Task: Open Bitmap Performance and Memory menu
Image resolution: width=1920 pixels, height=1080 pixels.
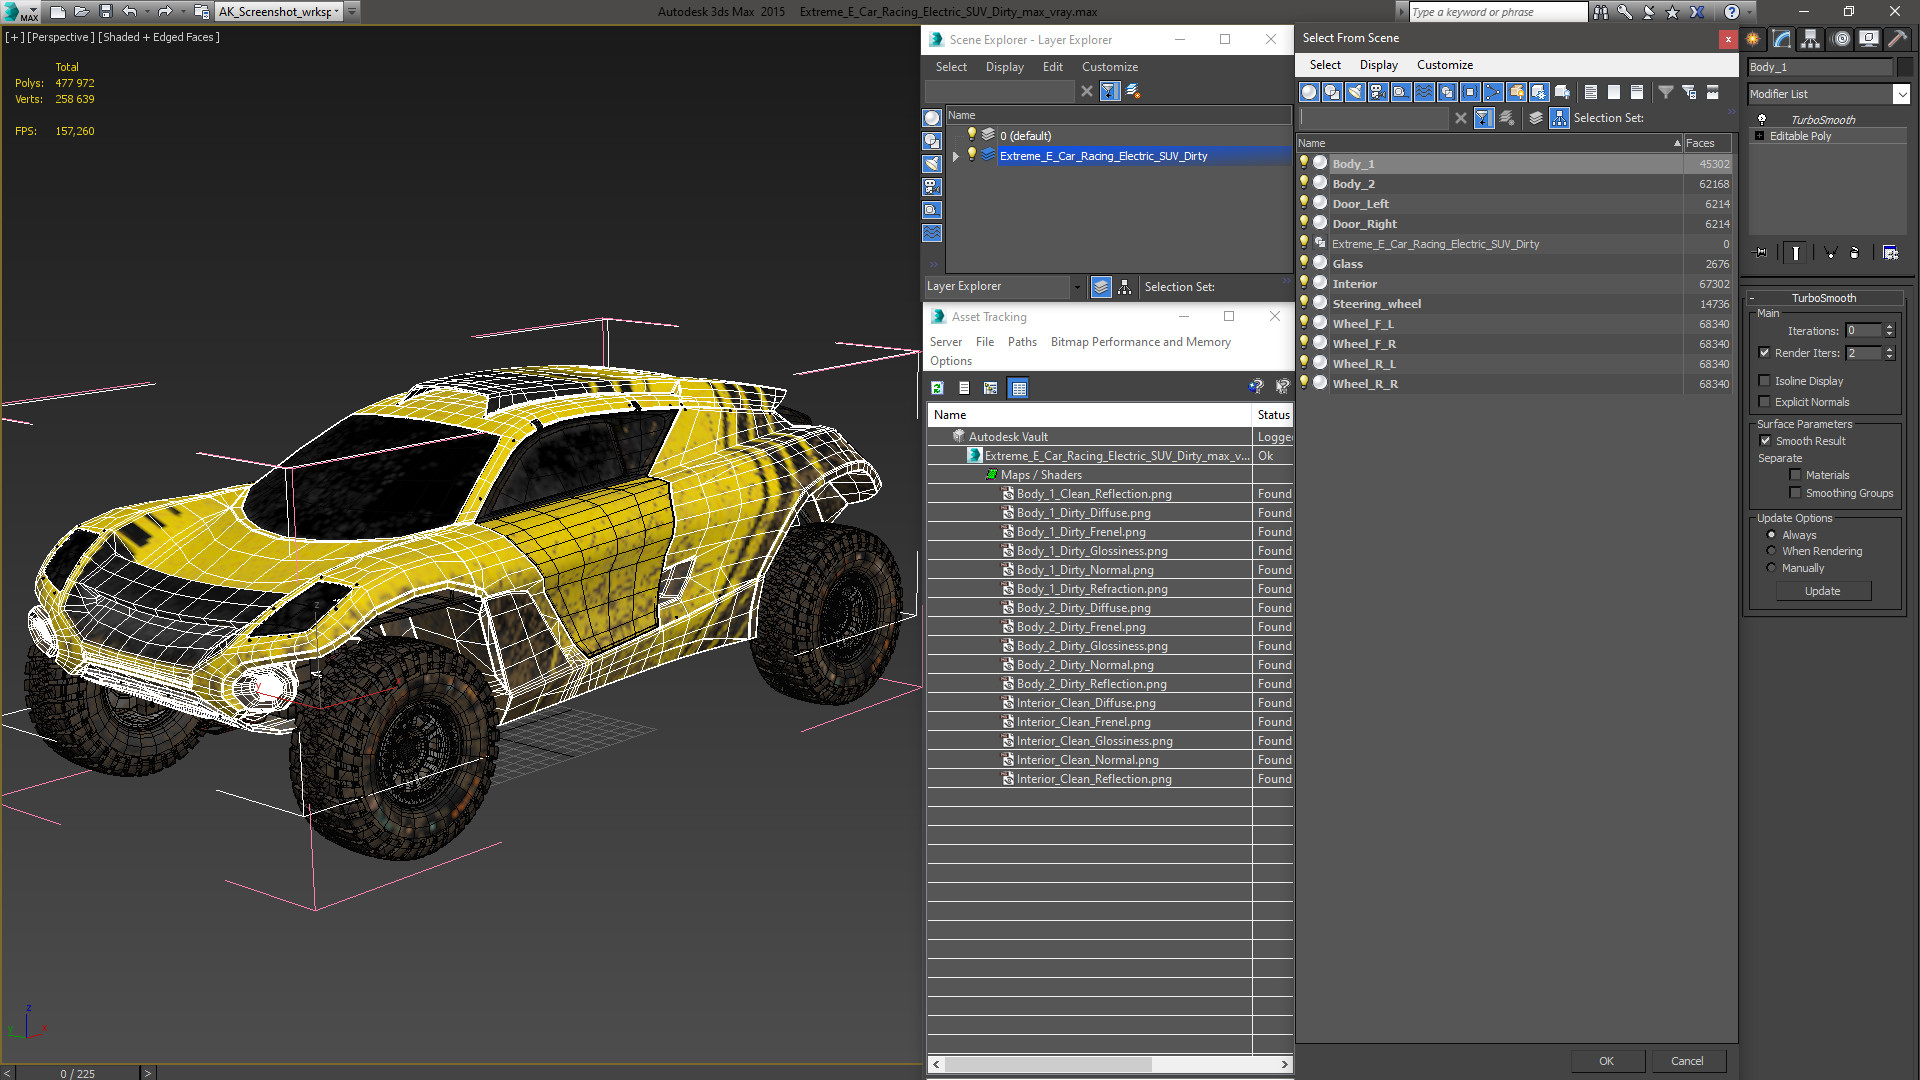Action: click(x=1140, y=342)
